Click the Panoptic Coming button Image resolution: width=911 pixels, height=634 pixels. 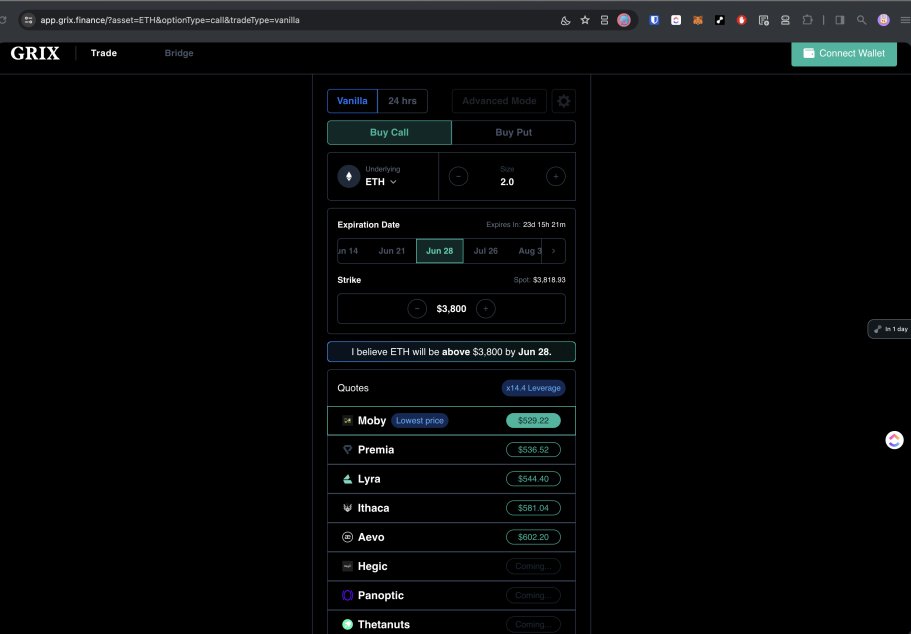533,595
